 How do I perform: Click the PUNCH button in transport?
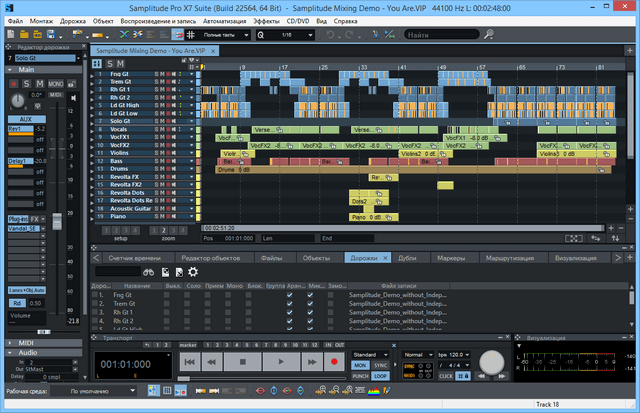point(361,376)
